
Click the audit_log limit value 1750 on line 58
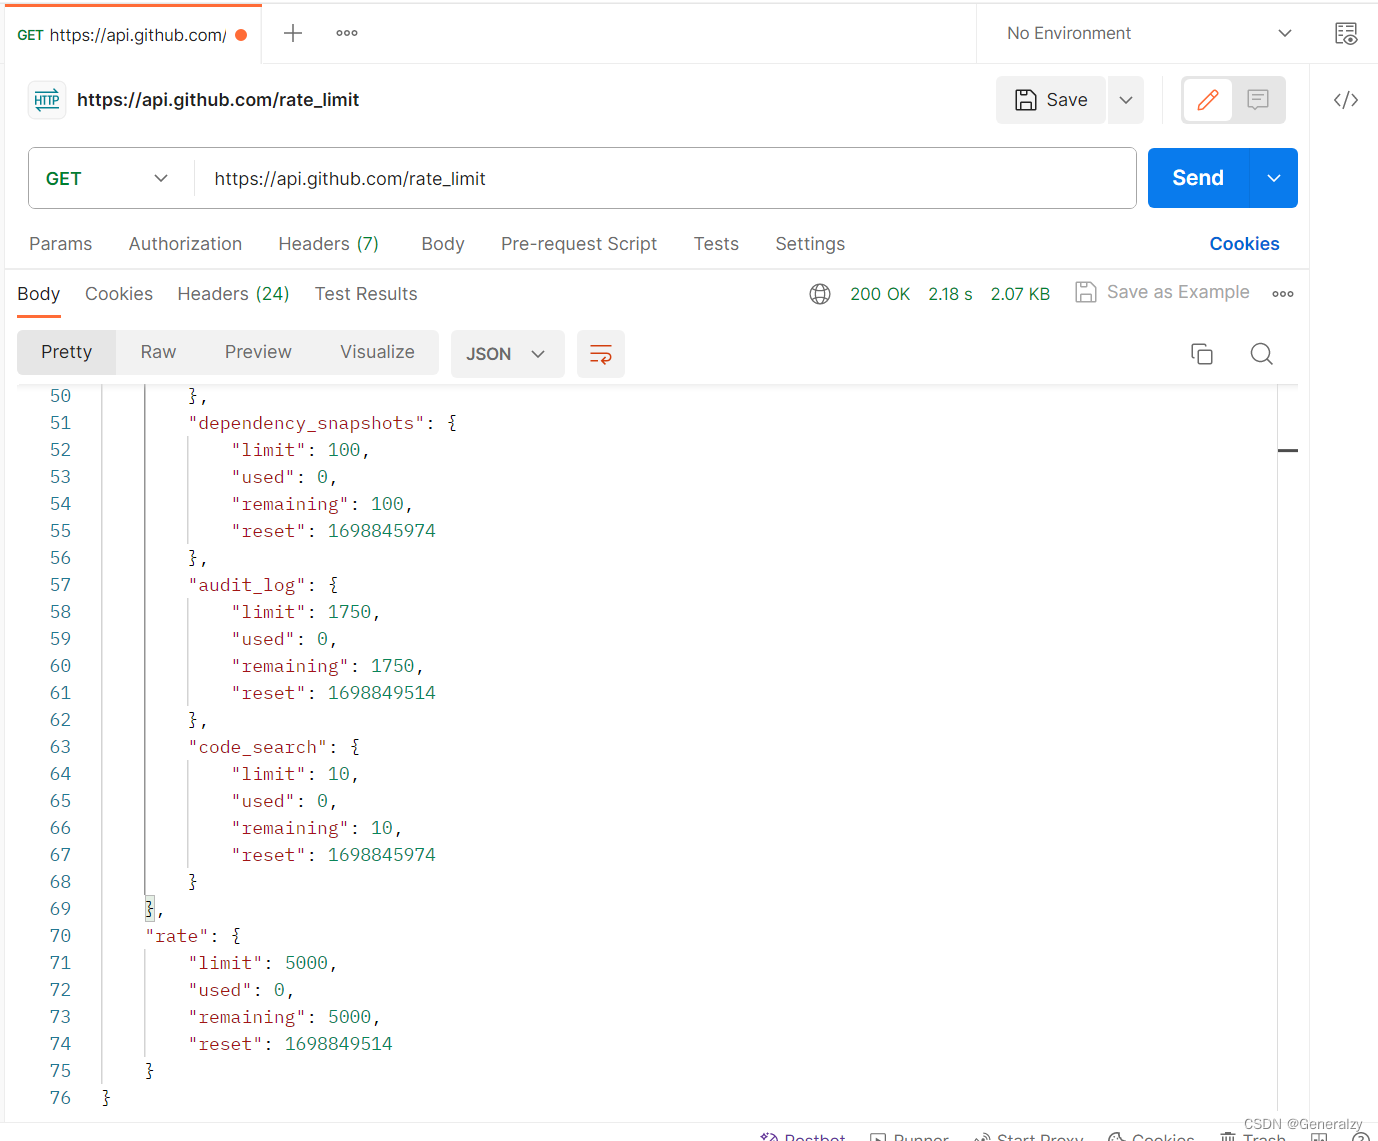349,612
